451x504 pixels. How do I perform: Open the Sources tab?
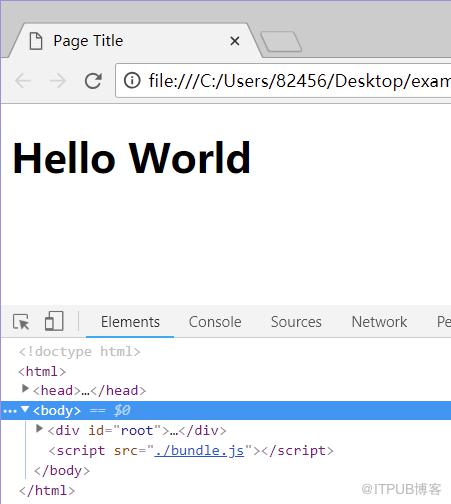(x=296, y=322)
